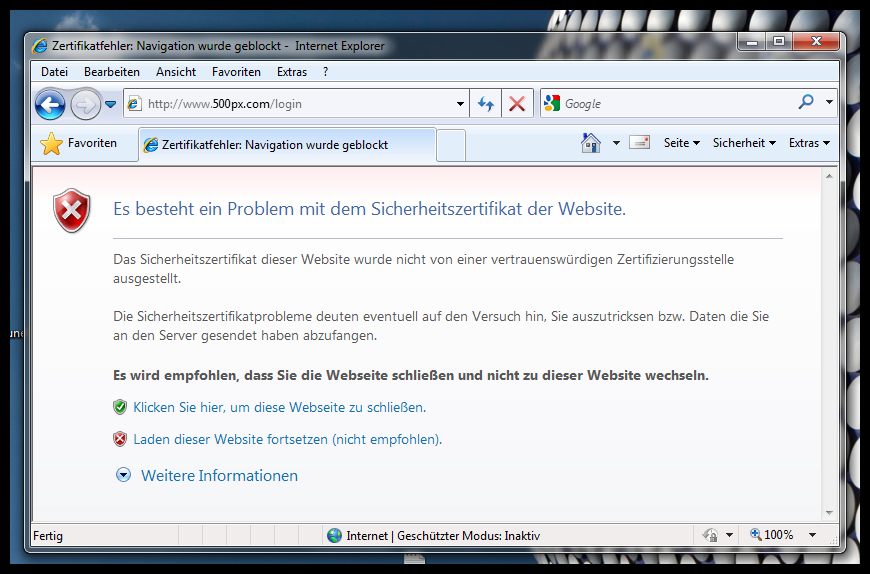Click the privacy lock icon in status bar

(710, 535)
